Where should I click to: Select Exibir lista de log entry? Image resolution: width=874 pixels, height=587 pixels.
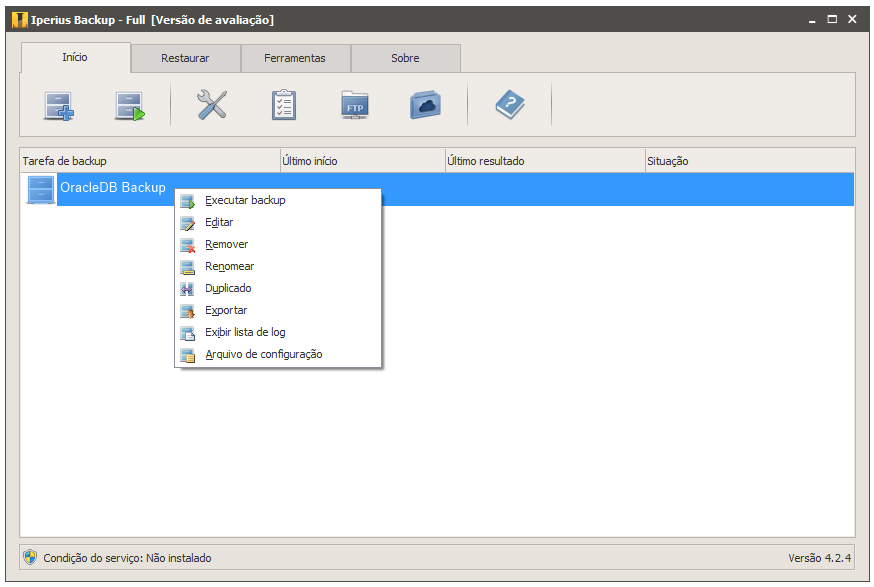click(x=278, y=332)
